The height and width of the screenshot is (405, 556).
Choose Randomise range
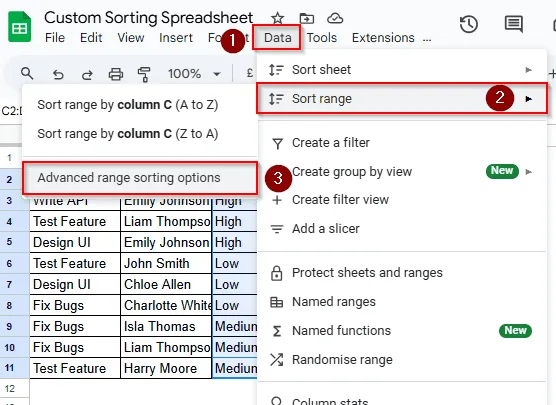[x=401, y=360]
